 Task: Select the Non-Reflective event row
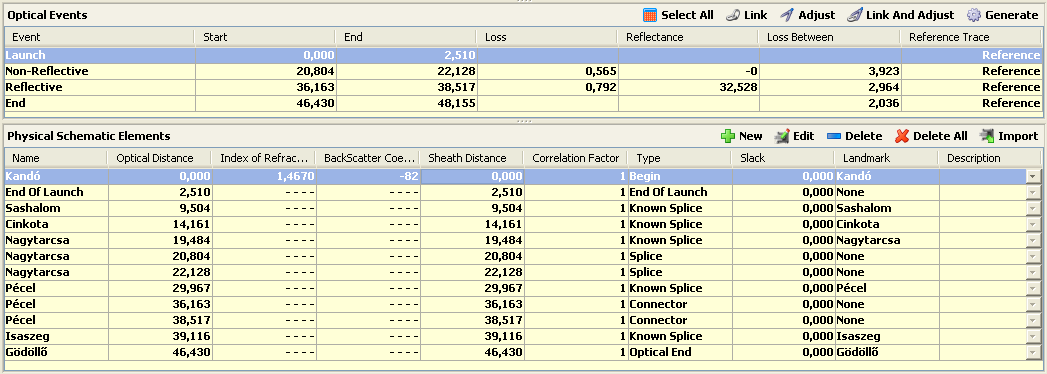click(x=523, y=71)
